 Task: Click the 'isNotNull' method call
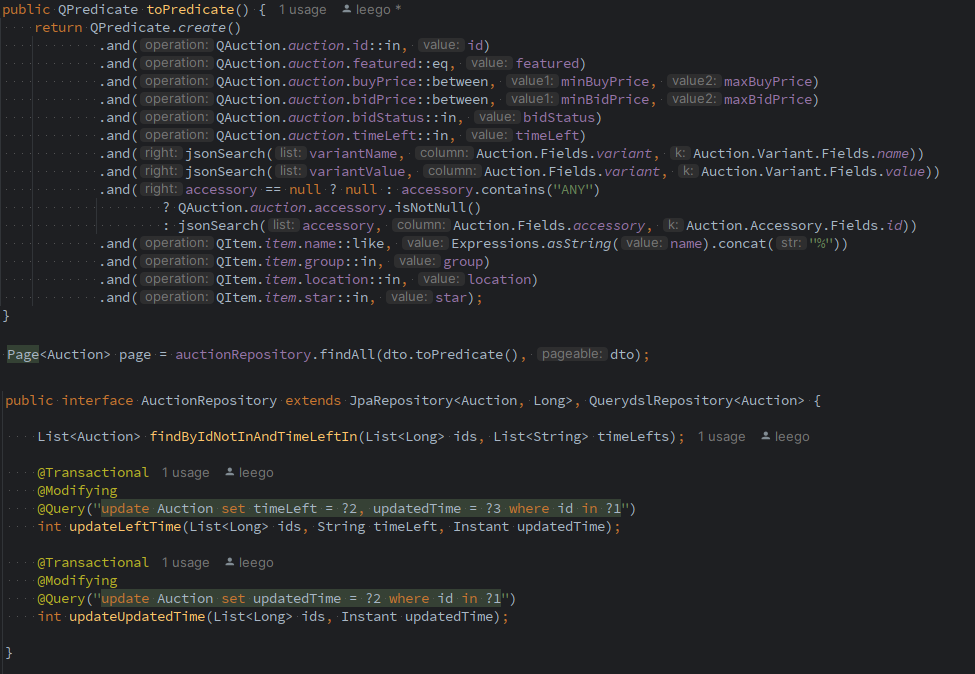point(430,208)
